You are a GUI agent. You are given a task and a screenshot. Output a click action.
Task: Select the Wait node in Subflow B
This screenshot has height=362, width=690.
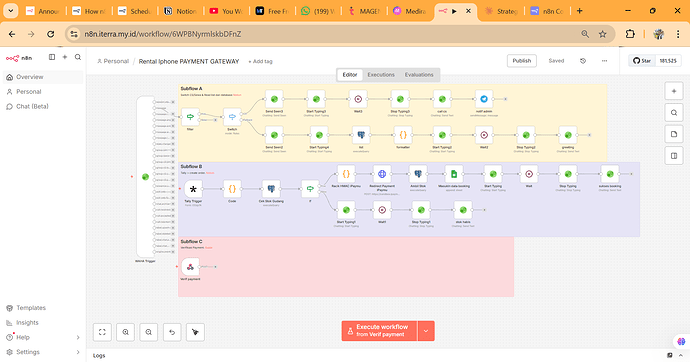click(x=529, y=174)
